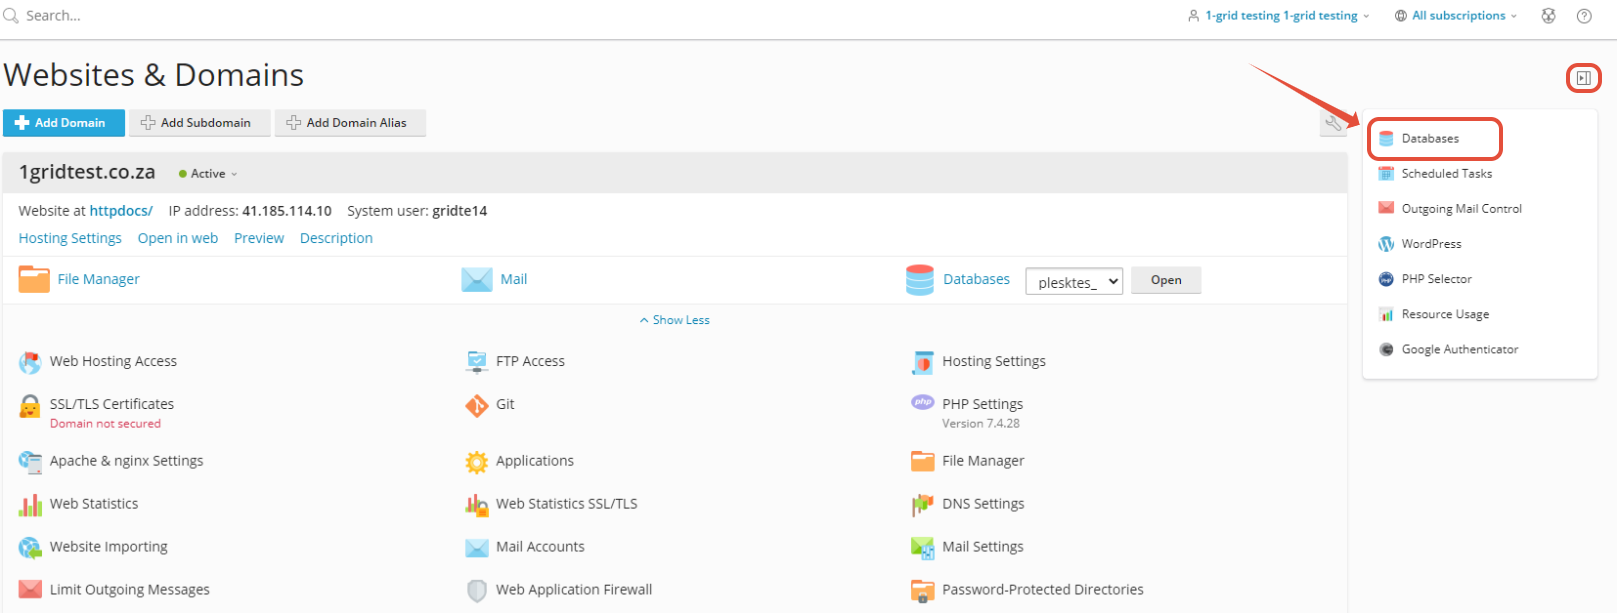Image resolution: width=1617 pixels, height=613 pixels.
Task: Open Resource Usage
Action: point(1445,314)
